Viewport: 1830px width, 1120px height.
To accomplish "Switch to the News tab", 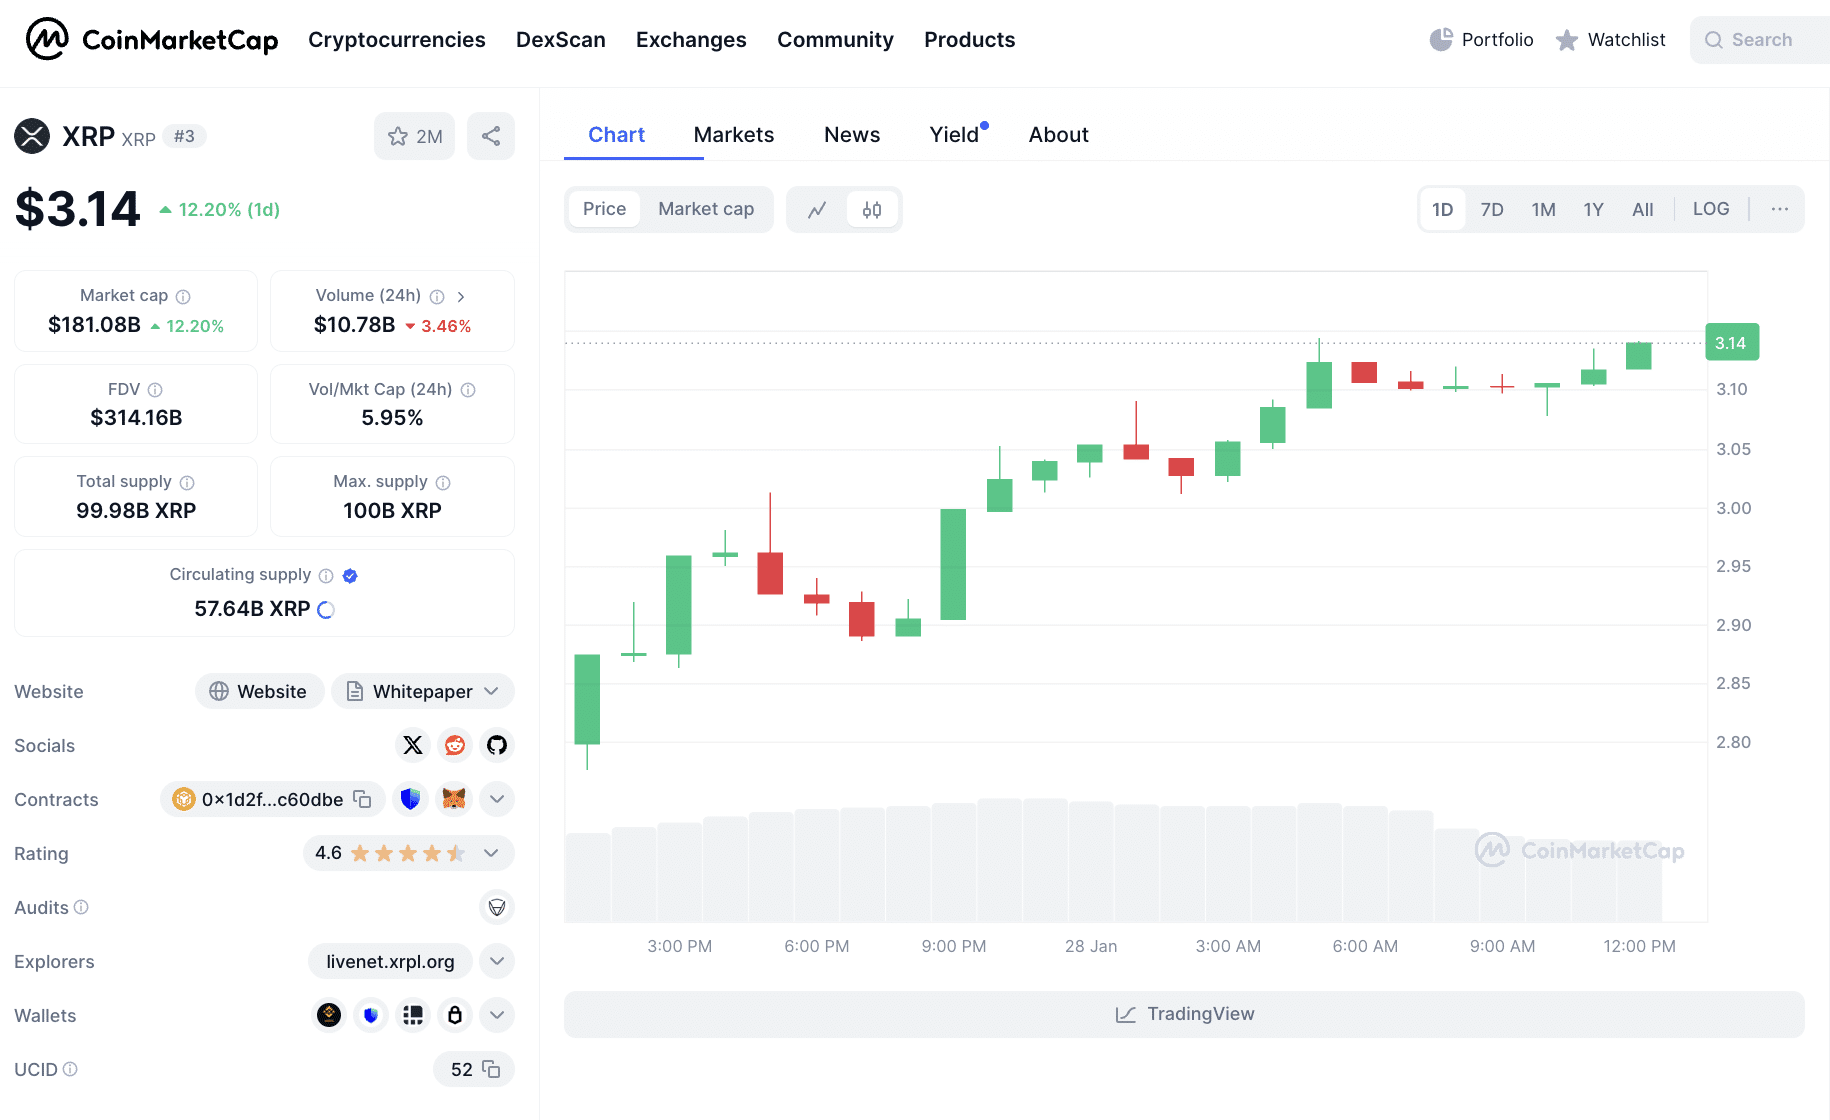I will (852, 135).
